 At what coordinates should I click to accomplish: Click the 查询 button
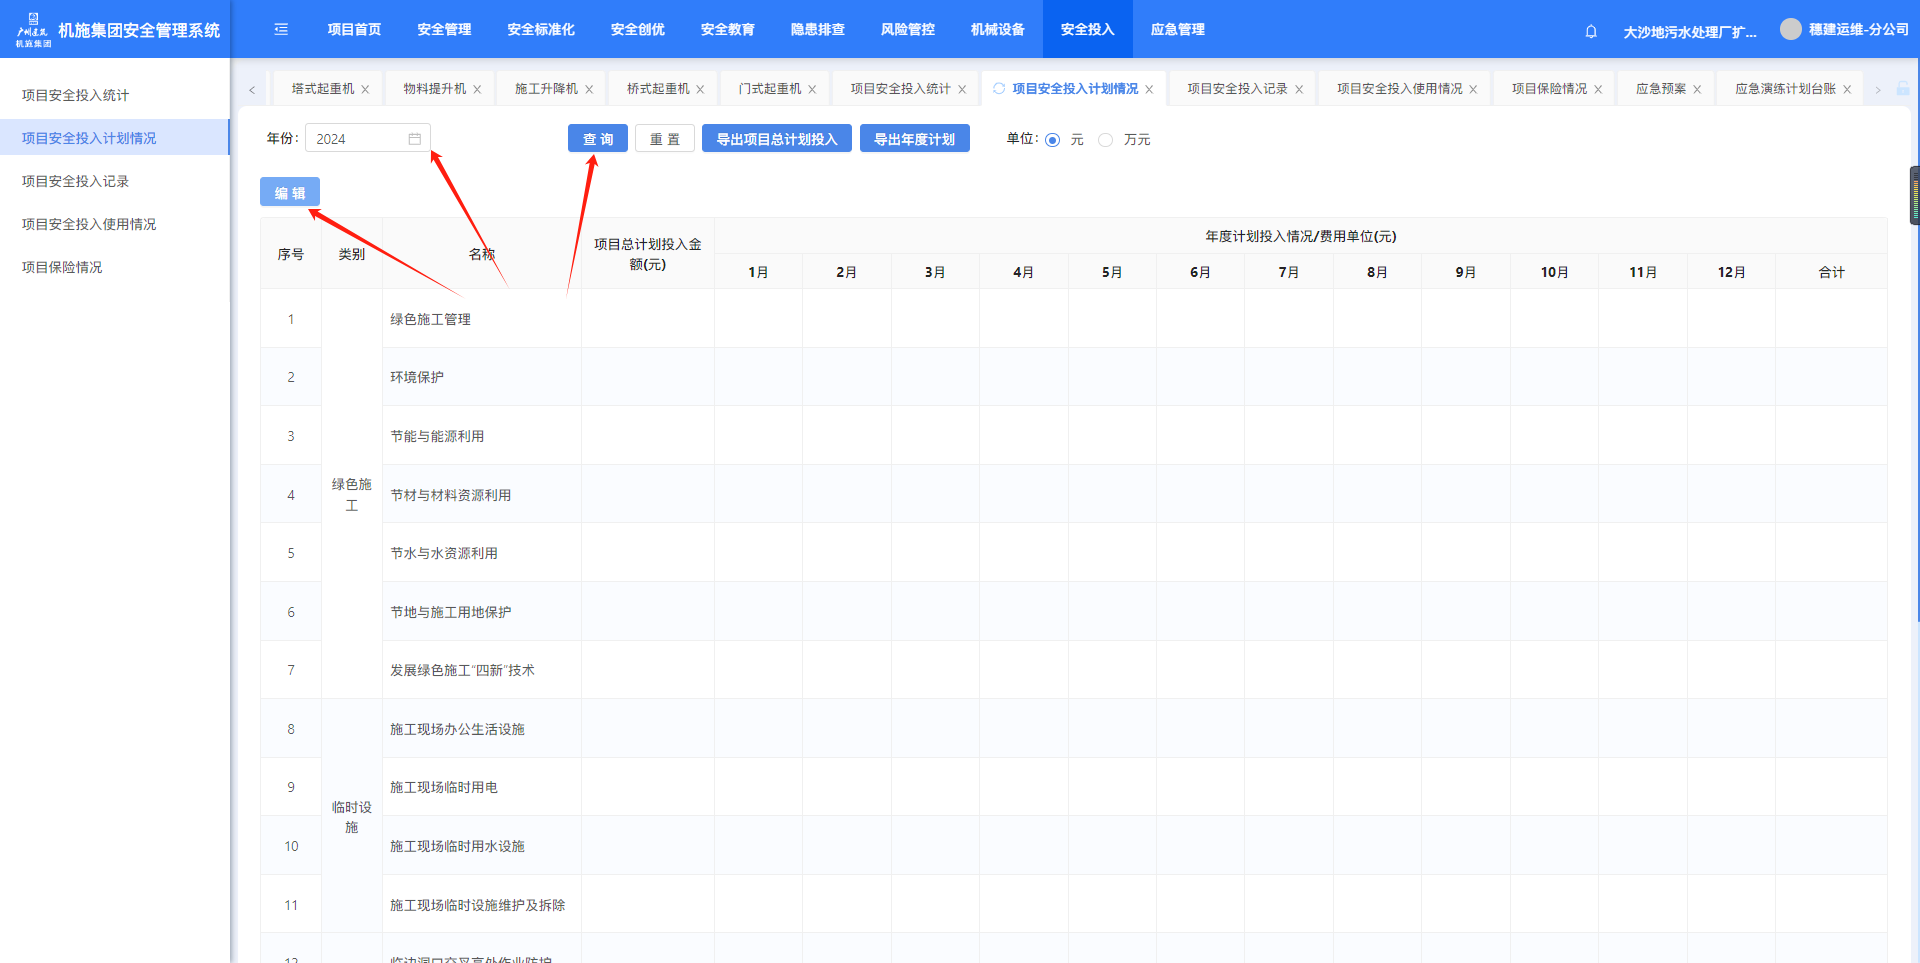[x=598, y=139]
